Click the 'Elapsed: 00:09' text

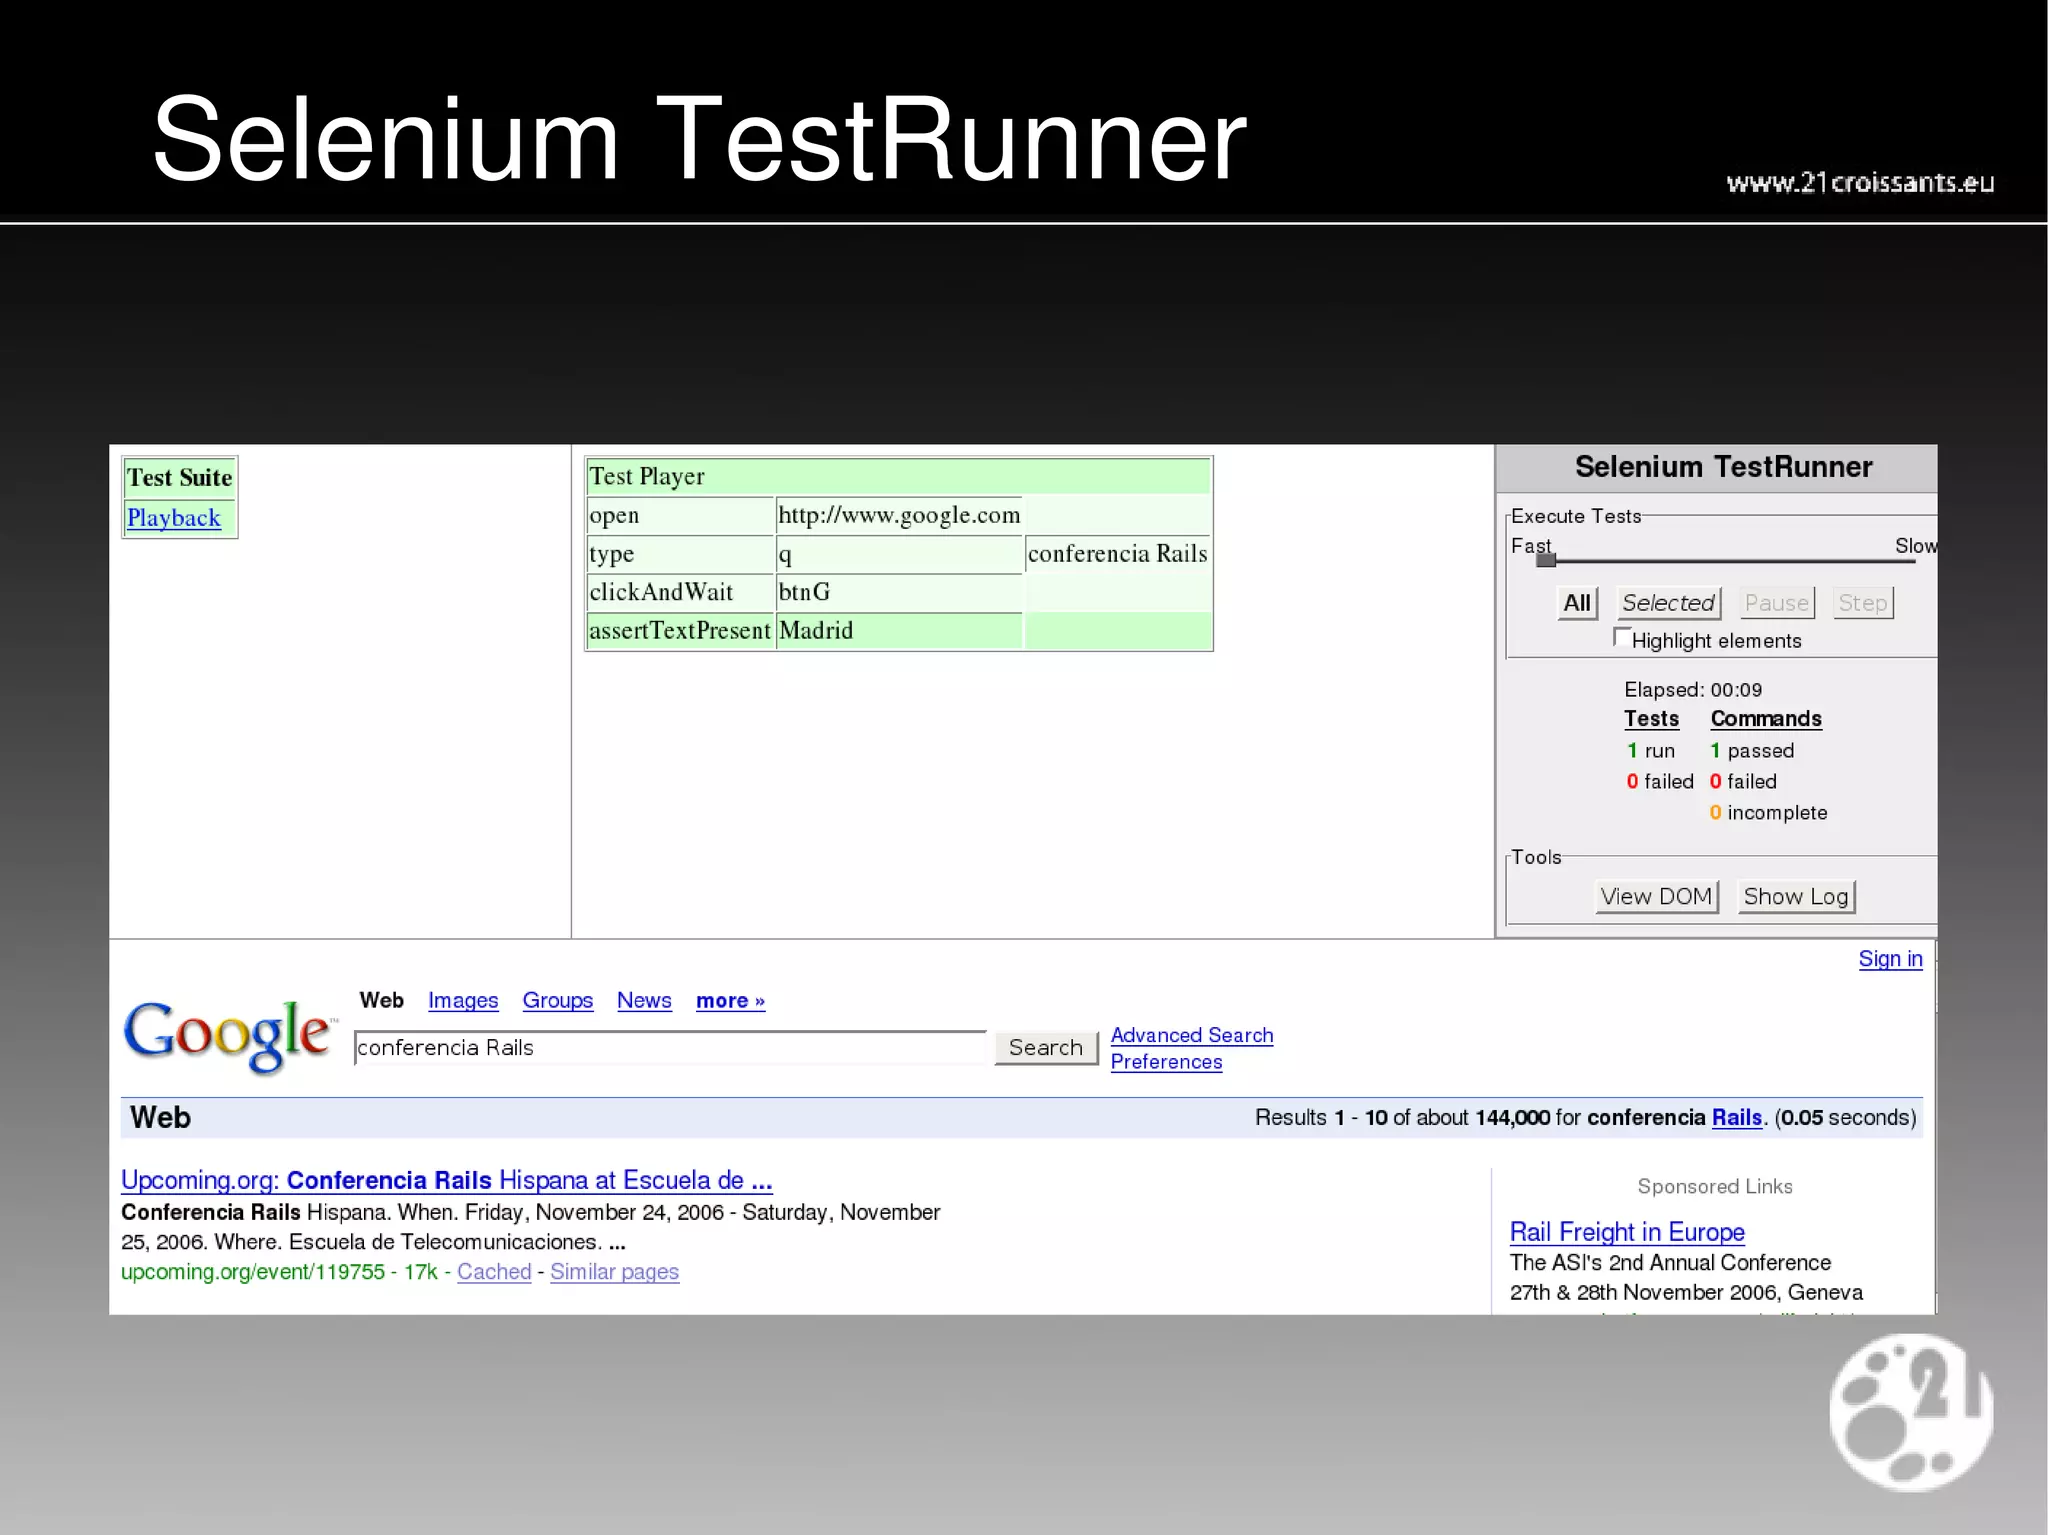(x=1693, y=690)
